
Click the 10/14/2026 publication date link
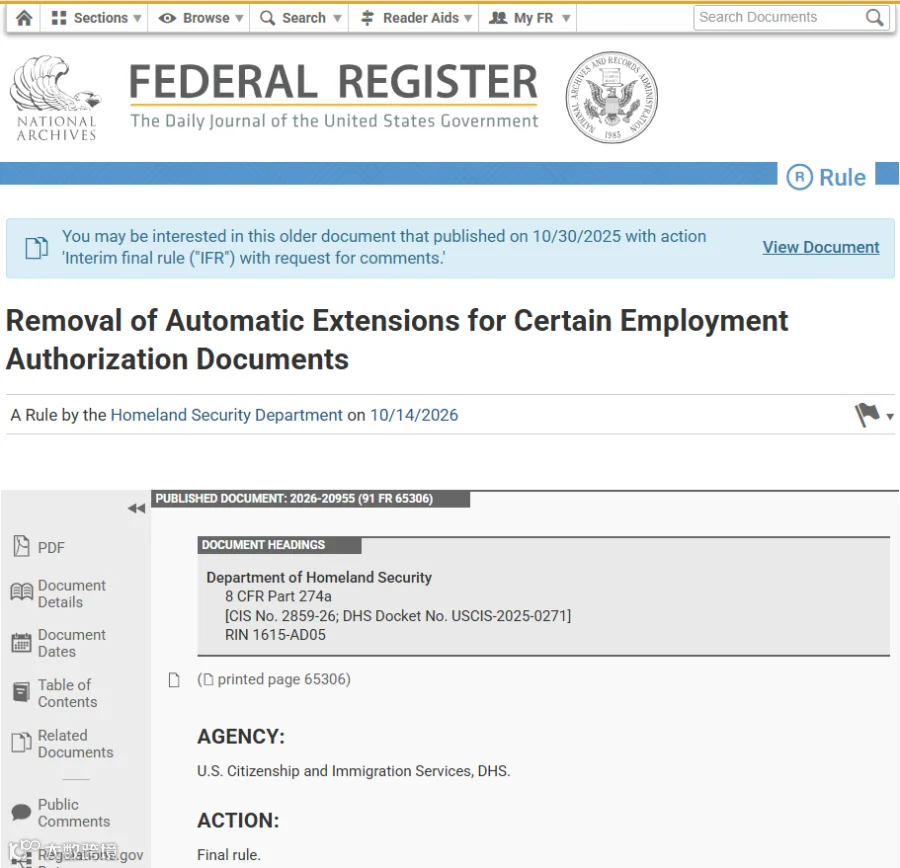click(414, 415)
